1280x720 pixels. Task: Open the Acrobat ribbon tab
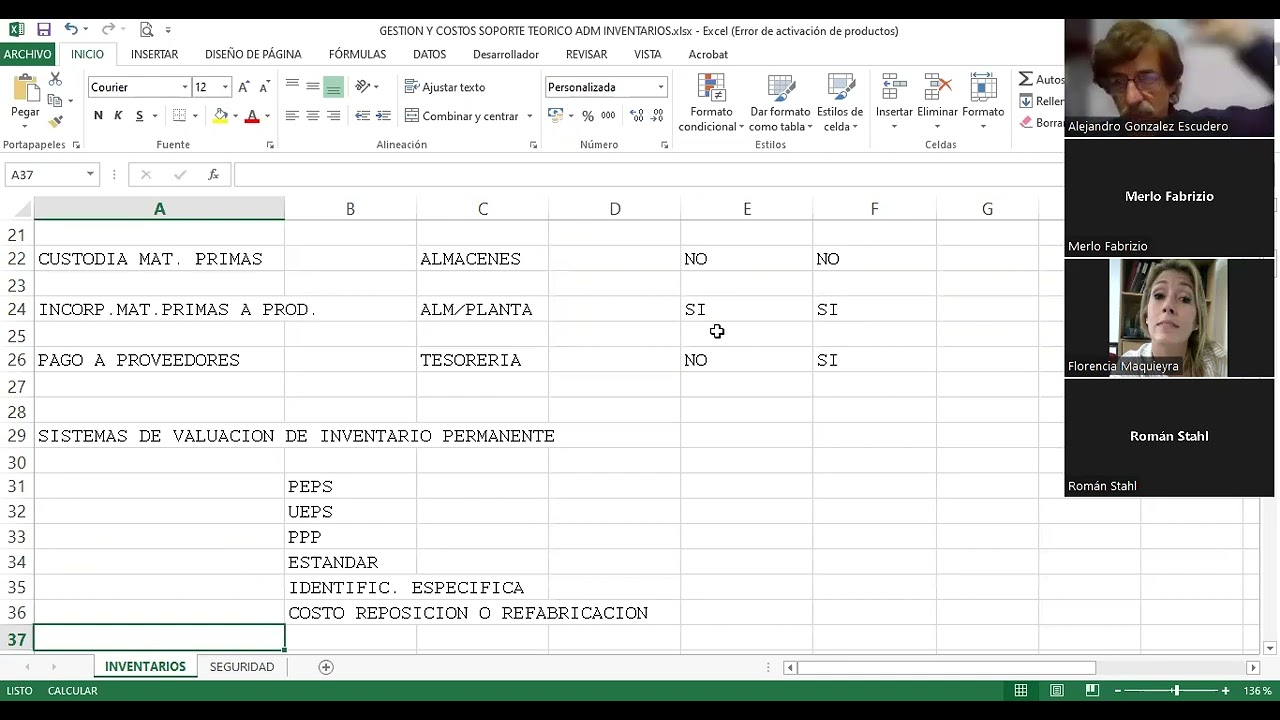[x=708, y=54]
